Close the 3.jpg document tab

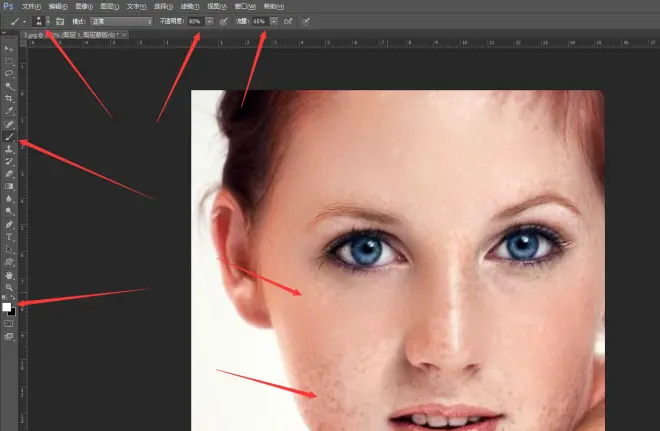(x=125, y=35)
